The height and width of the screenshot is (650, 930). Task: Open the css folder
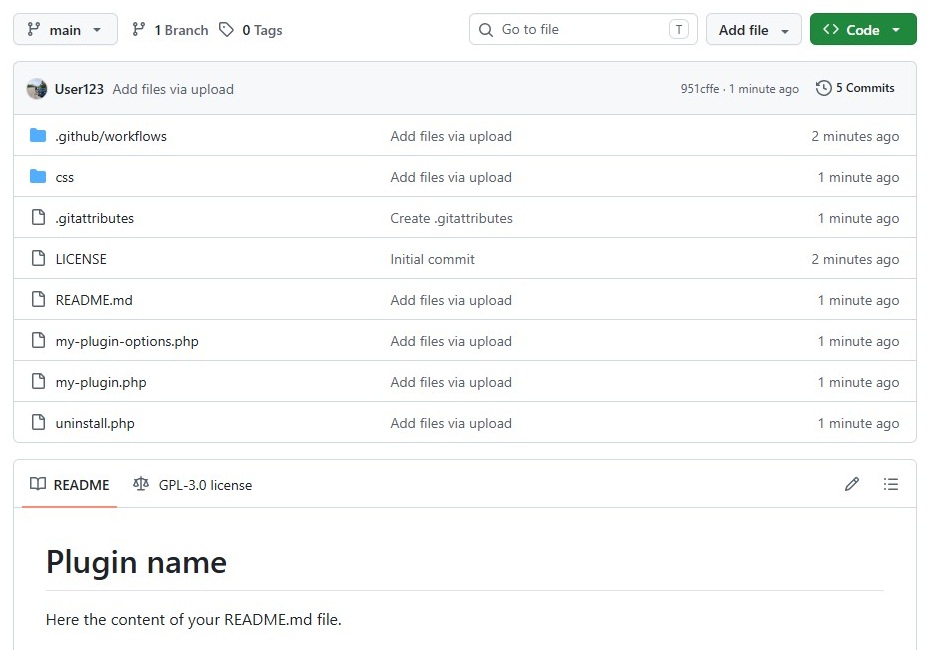tap(65, 177)
